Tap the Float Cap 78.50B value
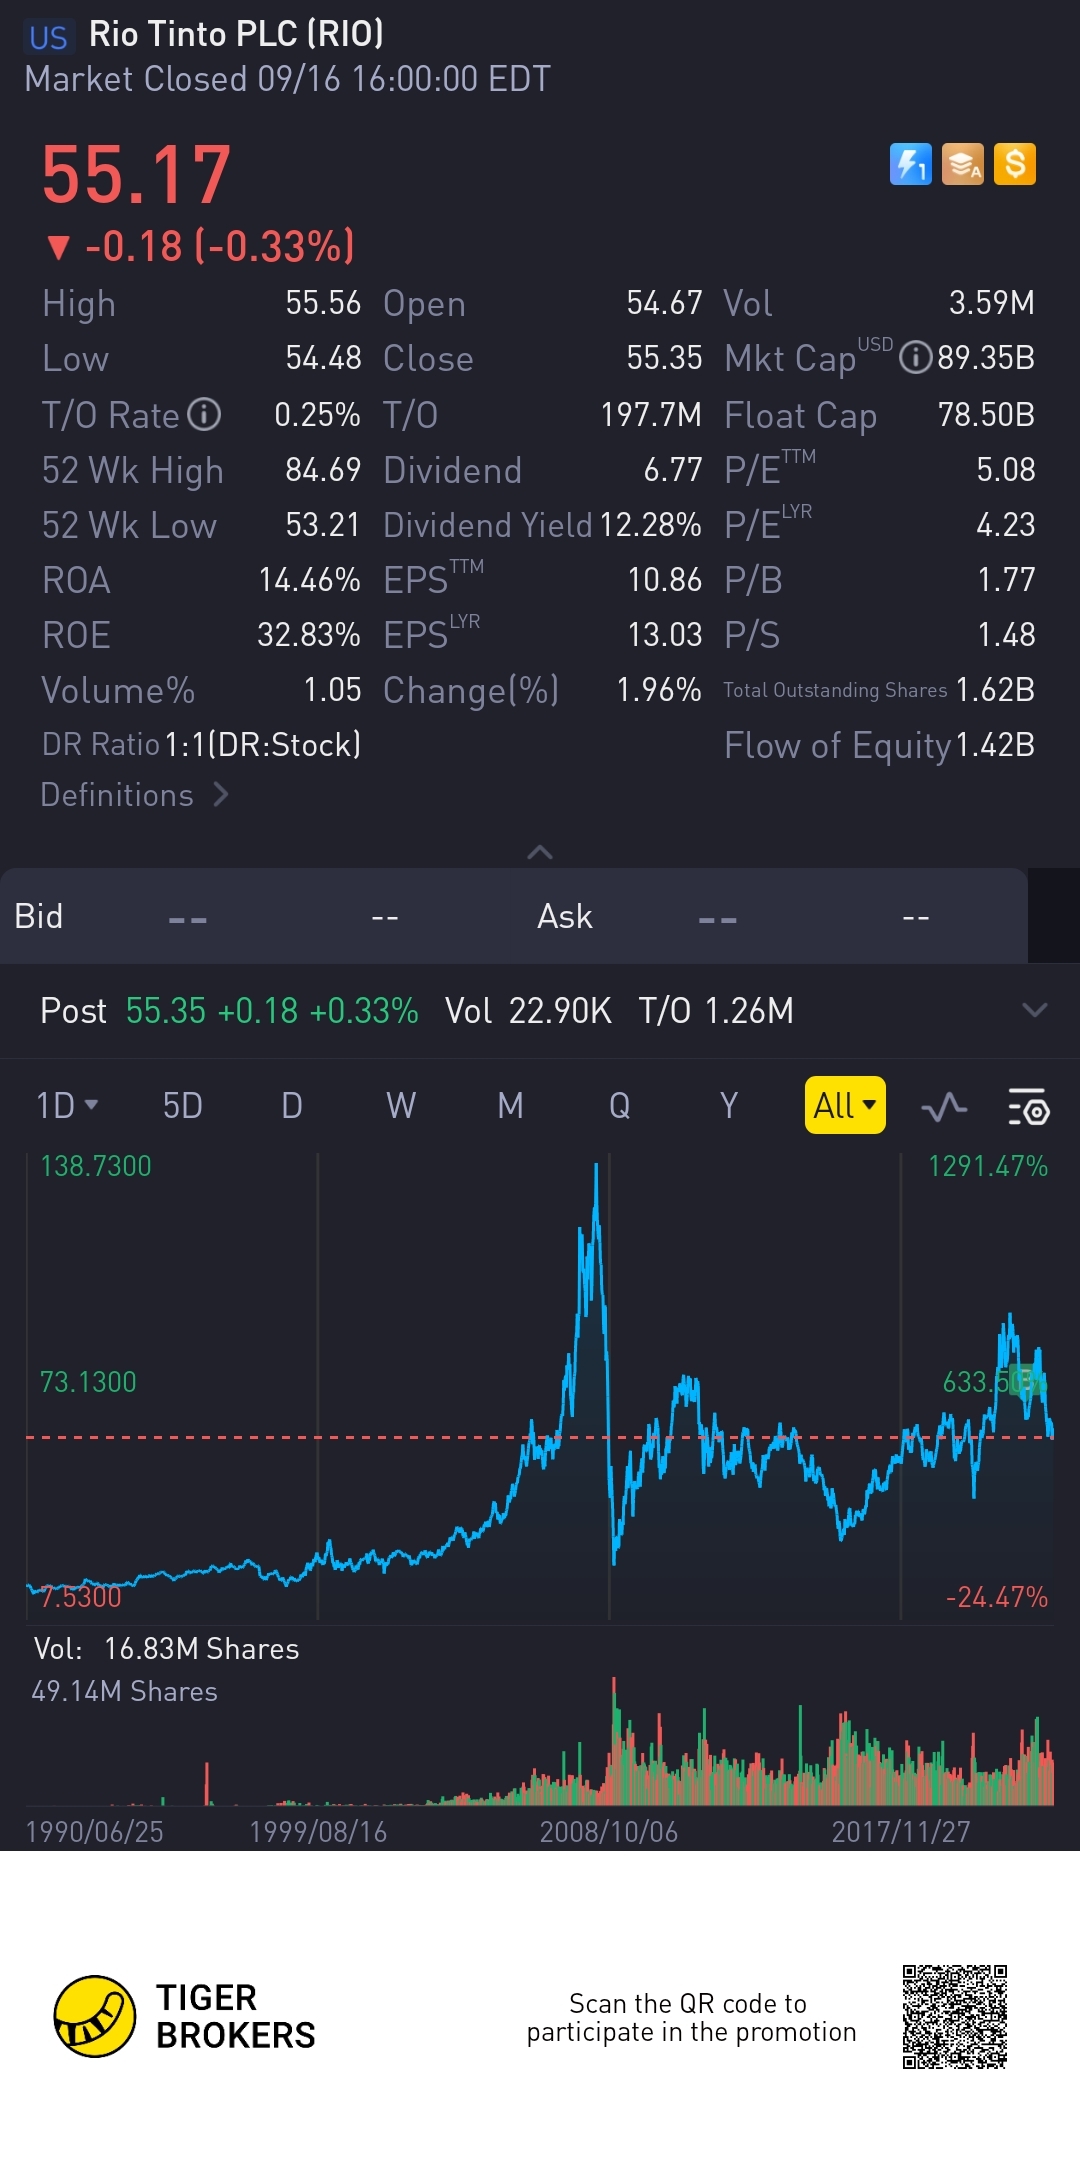Image resolution: width=1080 pixels, height=2183 pixels. 986,414
